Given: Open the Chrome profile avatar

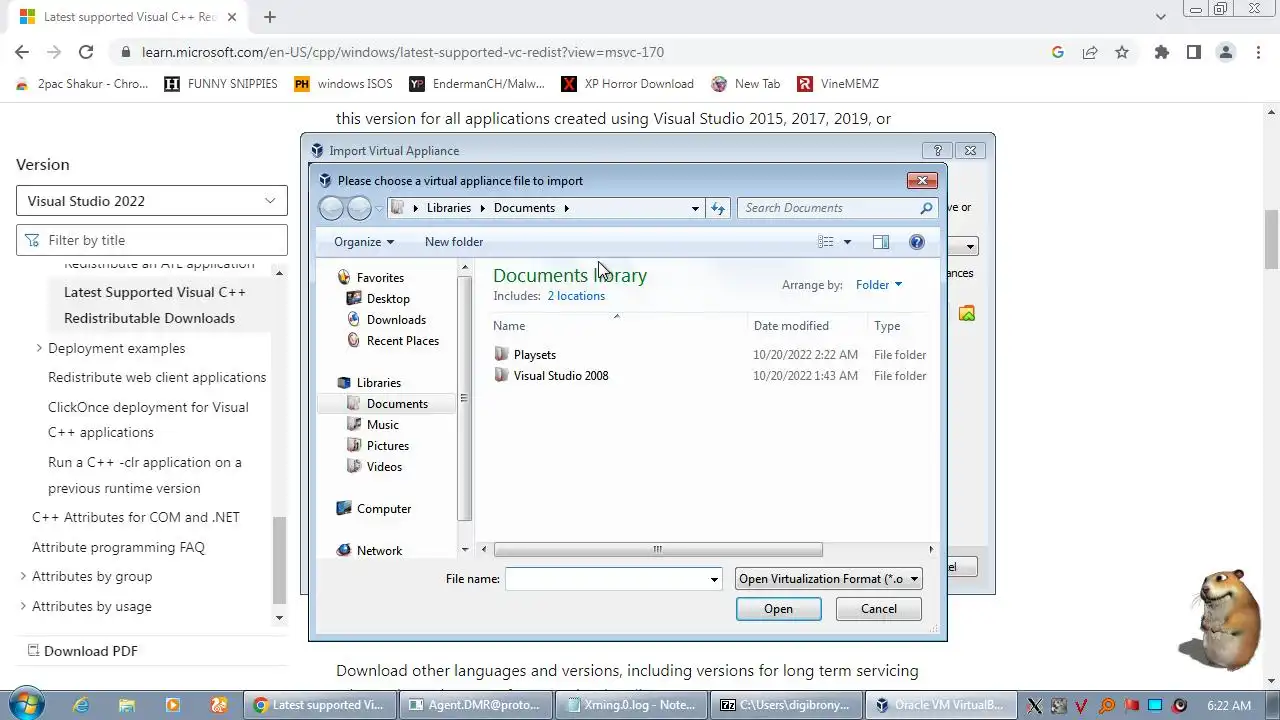Looking at the screenshot, I should (1225, 52).
